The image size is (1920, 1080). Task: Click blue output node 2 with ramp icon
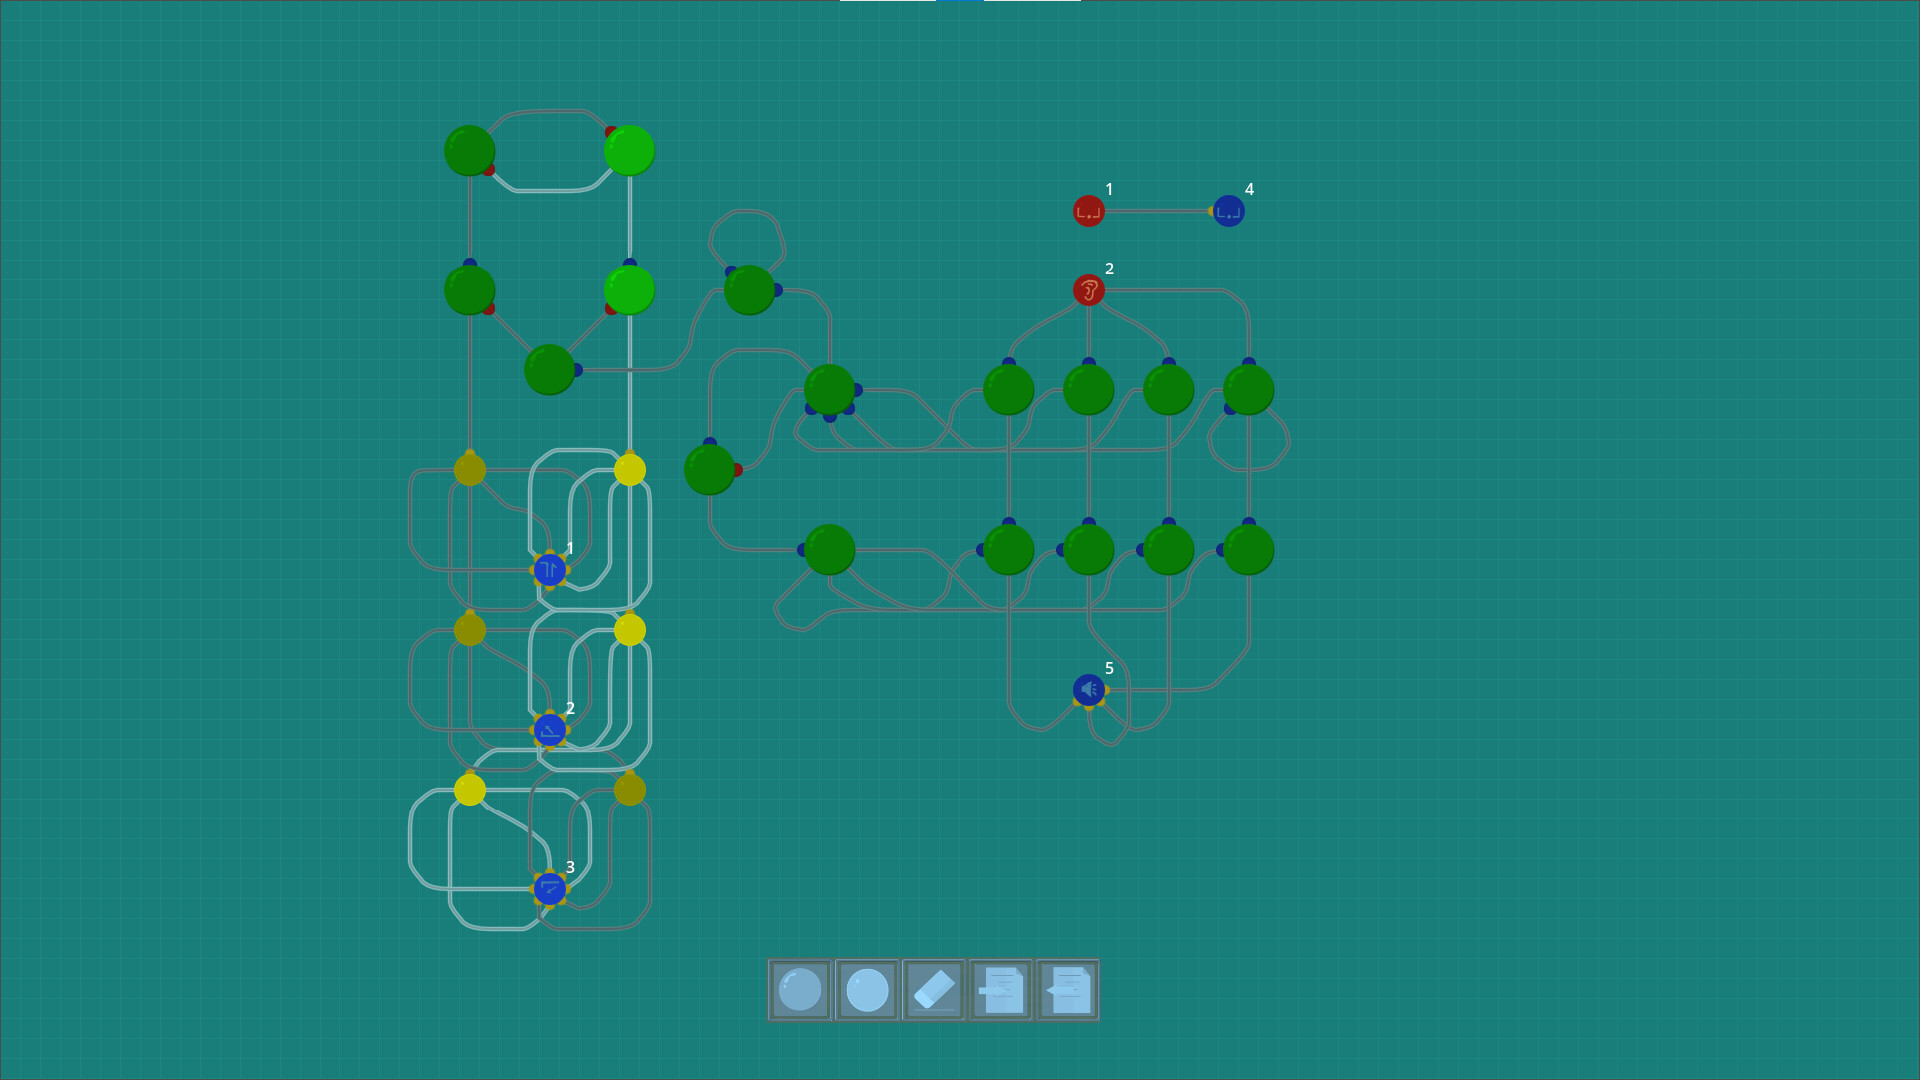549,730
